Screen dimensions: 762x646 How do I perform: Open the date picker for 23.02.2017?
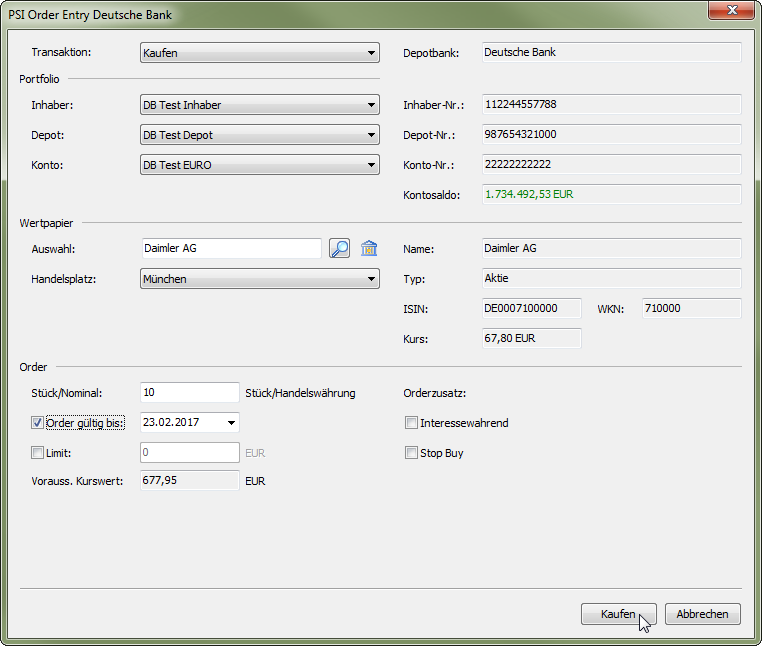232,423
